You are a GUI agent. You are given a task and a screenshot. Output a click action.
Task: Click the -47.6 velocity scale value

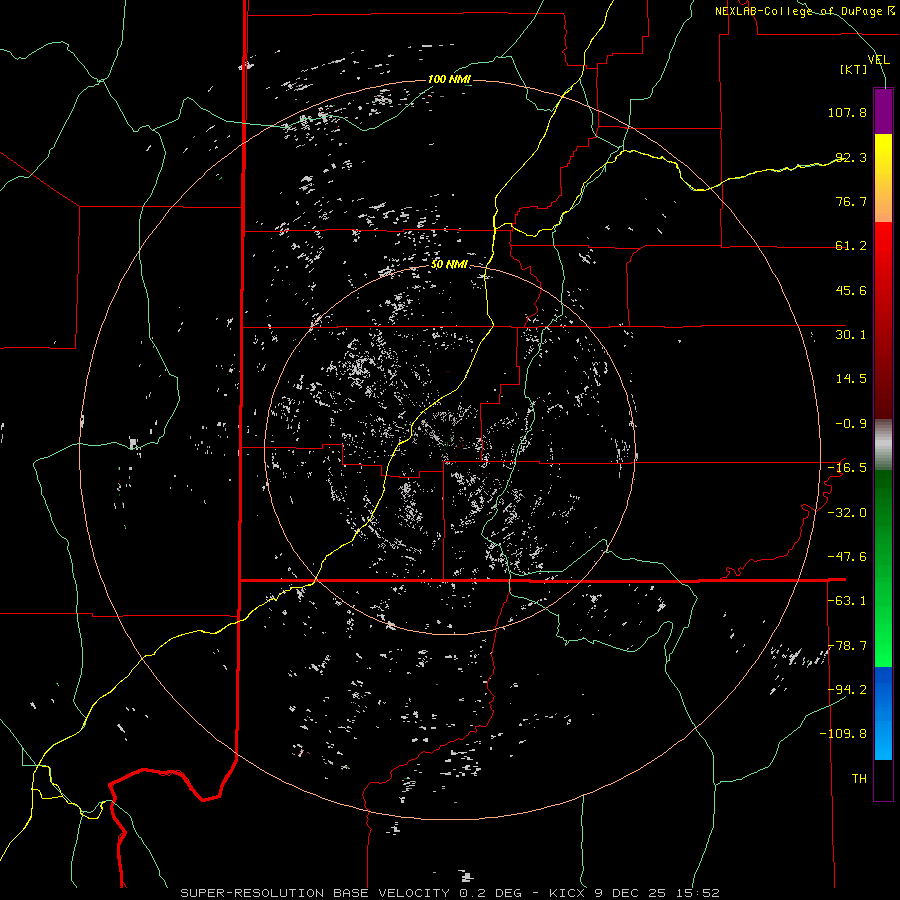pyautogui.click(x=847, y=557)
